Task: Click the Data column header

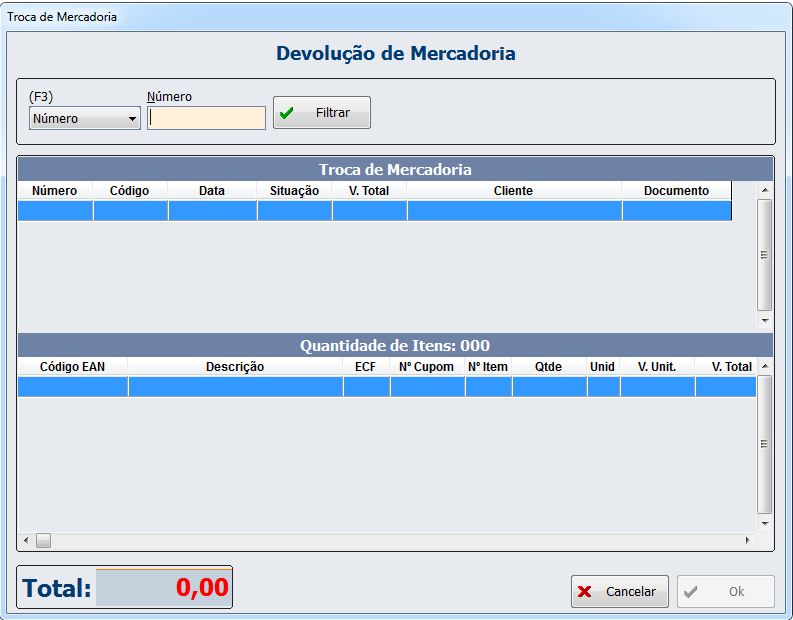Action: click(x=212, y=191)
